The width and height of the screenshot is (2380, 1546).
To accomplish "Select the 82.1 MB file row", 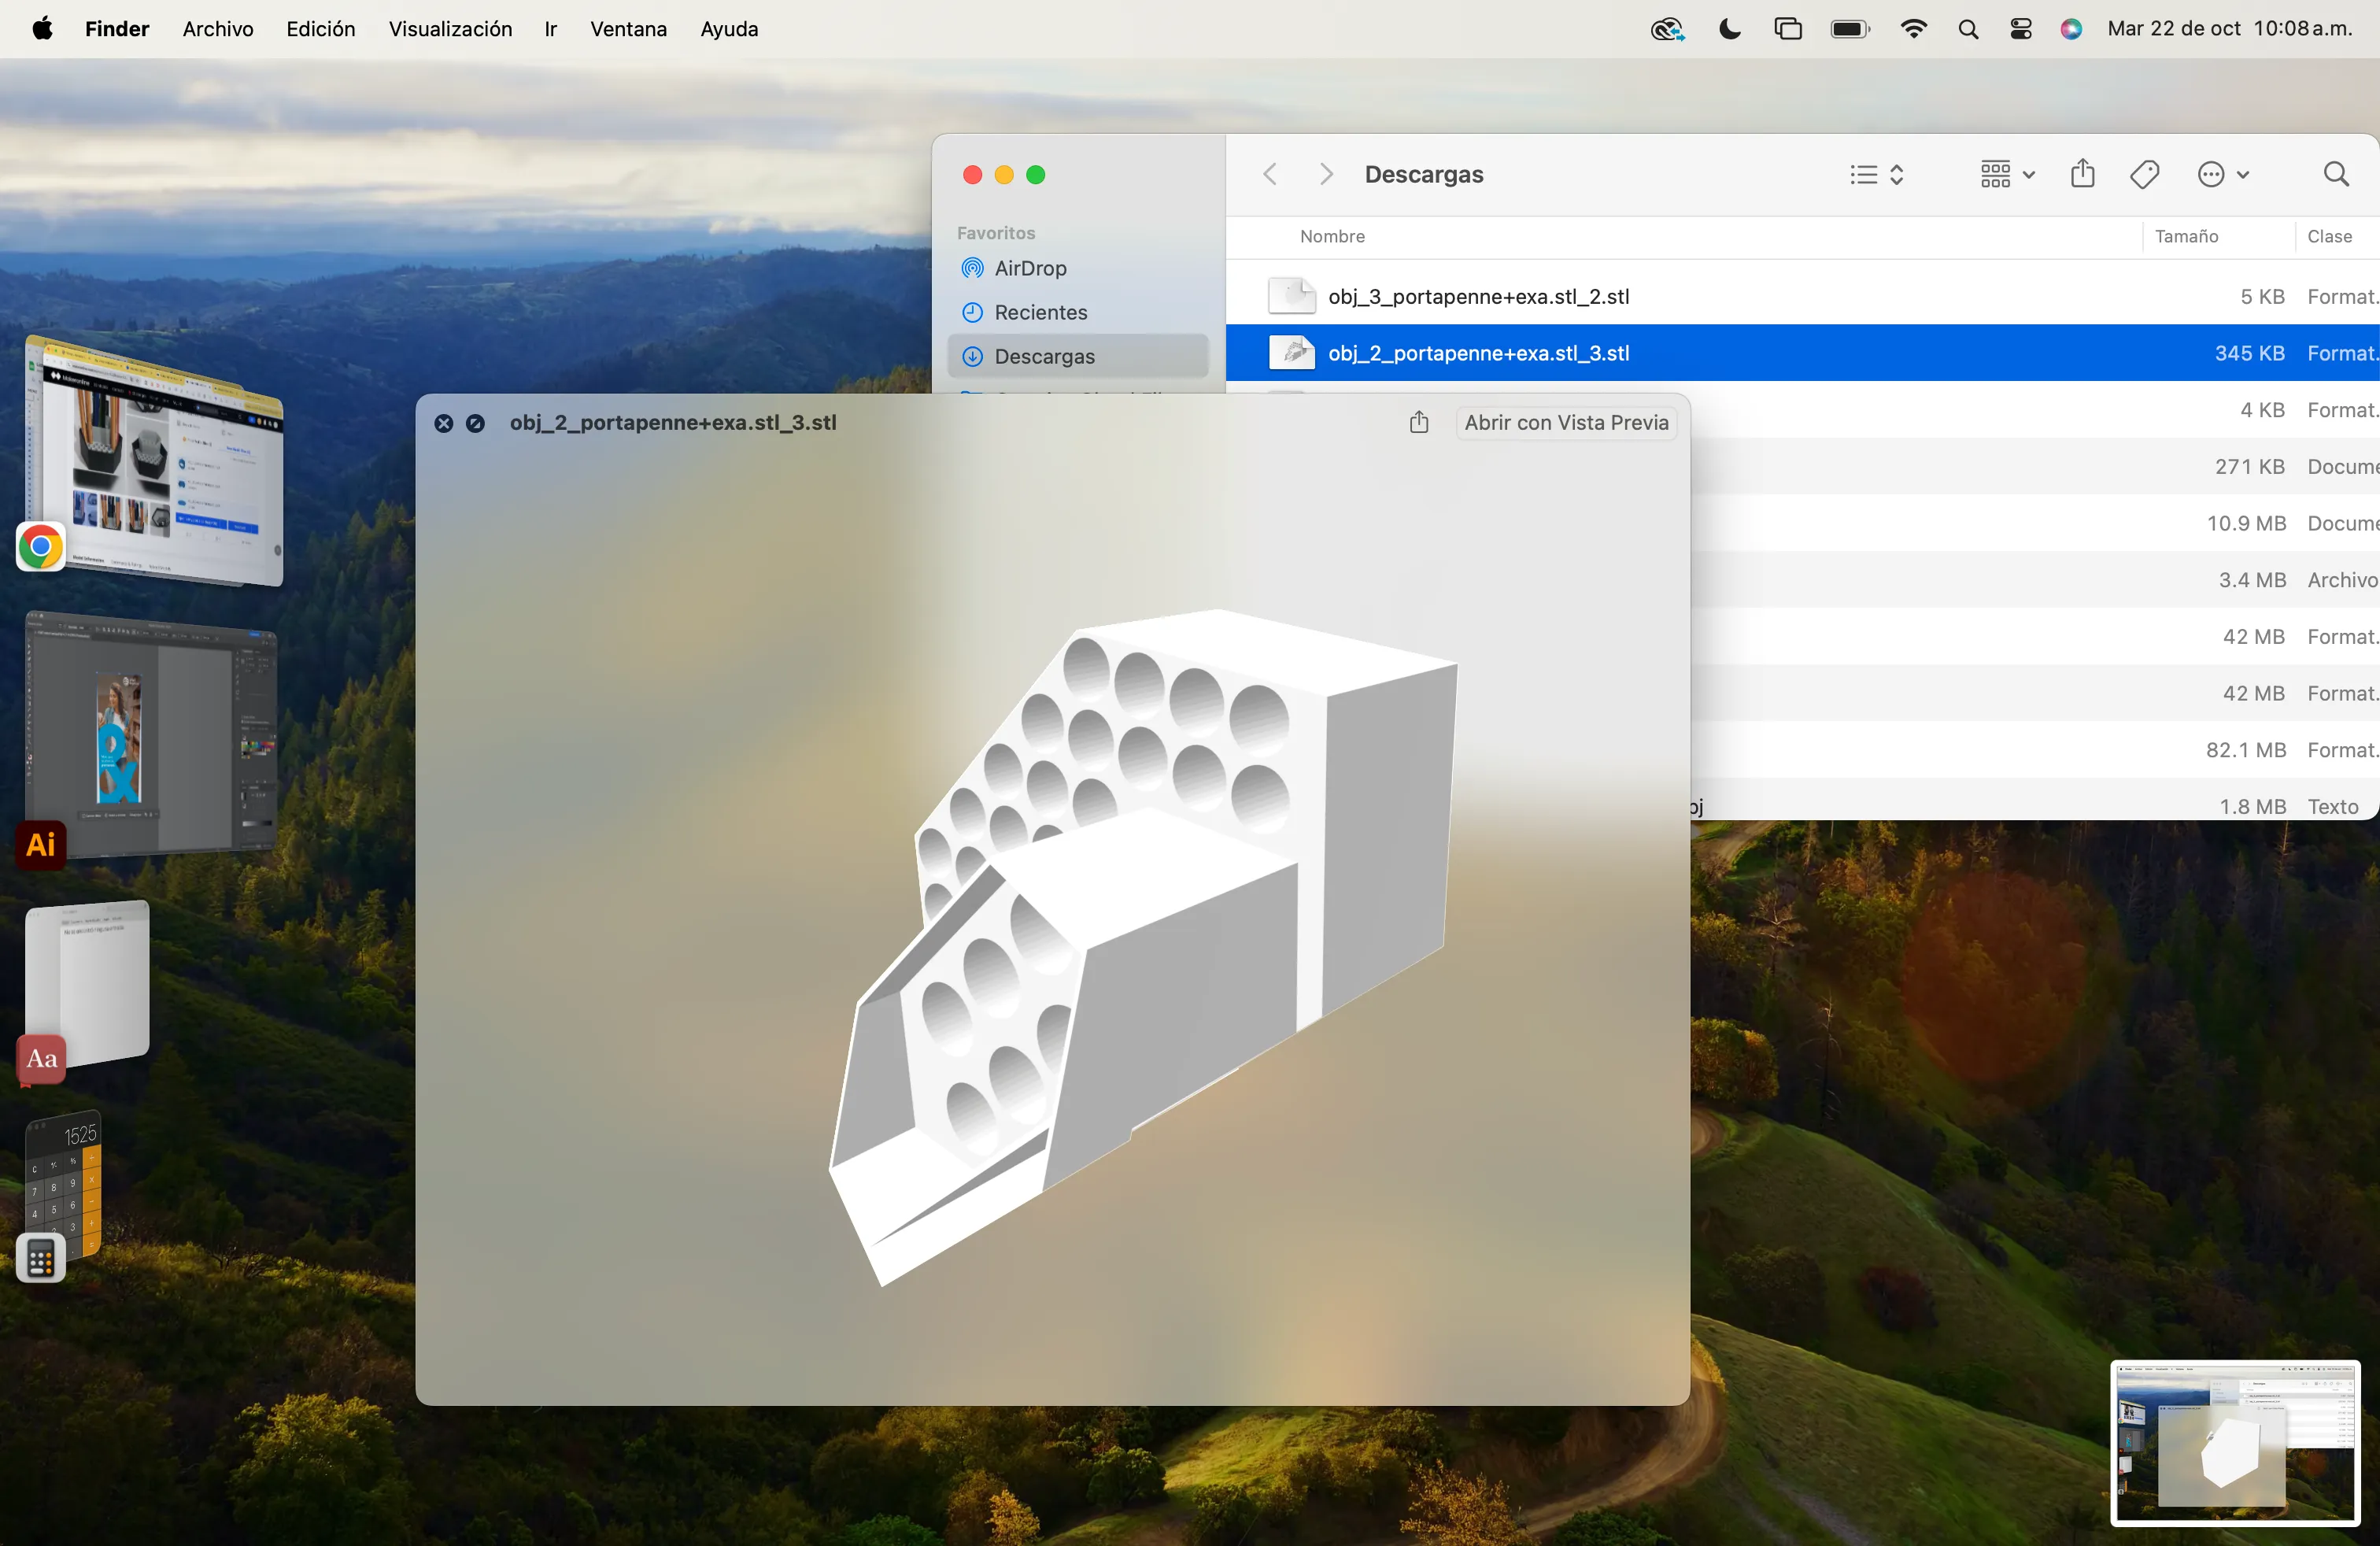I will [x=2034, y=750].
